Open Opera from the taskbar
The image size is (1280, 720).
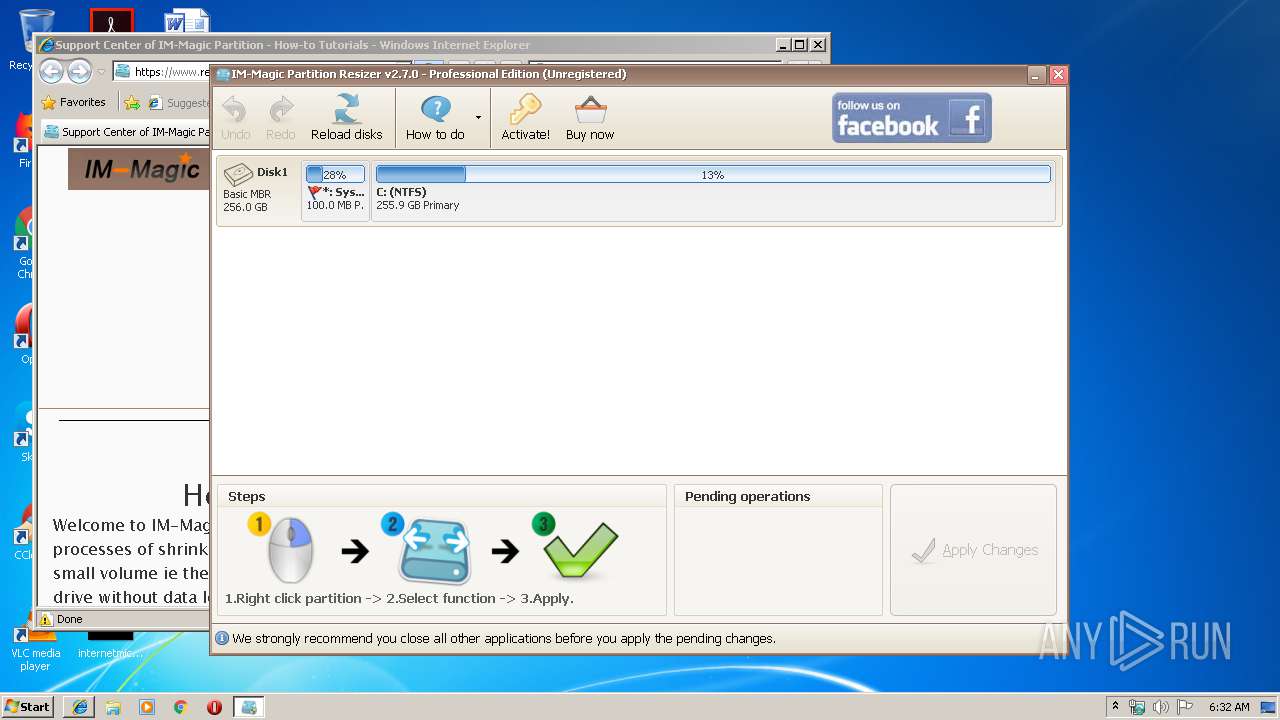(214, 707)
